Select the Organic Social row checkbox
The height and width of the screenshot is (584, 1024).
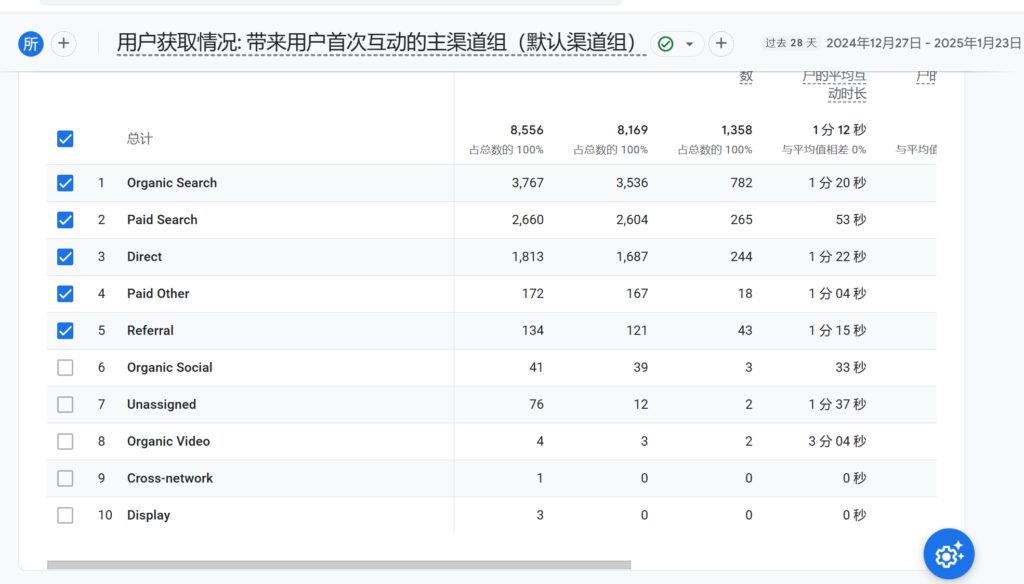click(65, 367)
